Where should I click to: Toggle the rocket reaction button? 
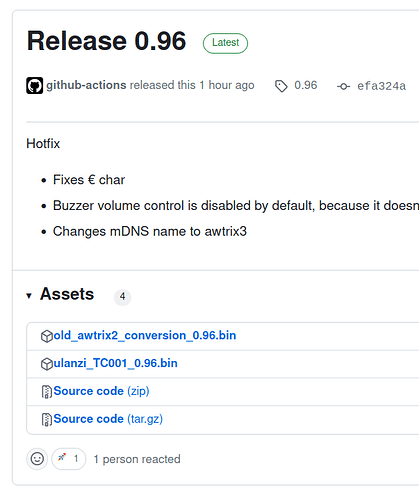pos(69,459)
